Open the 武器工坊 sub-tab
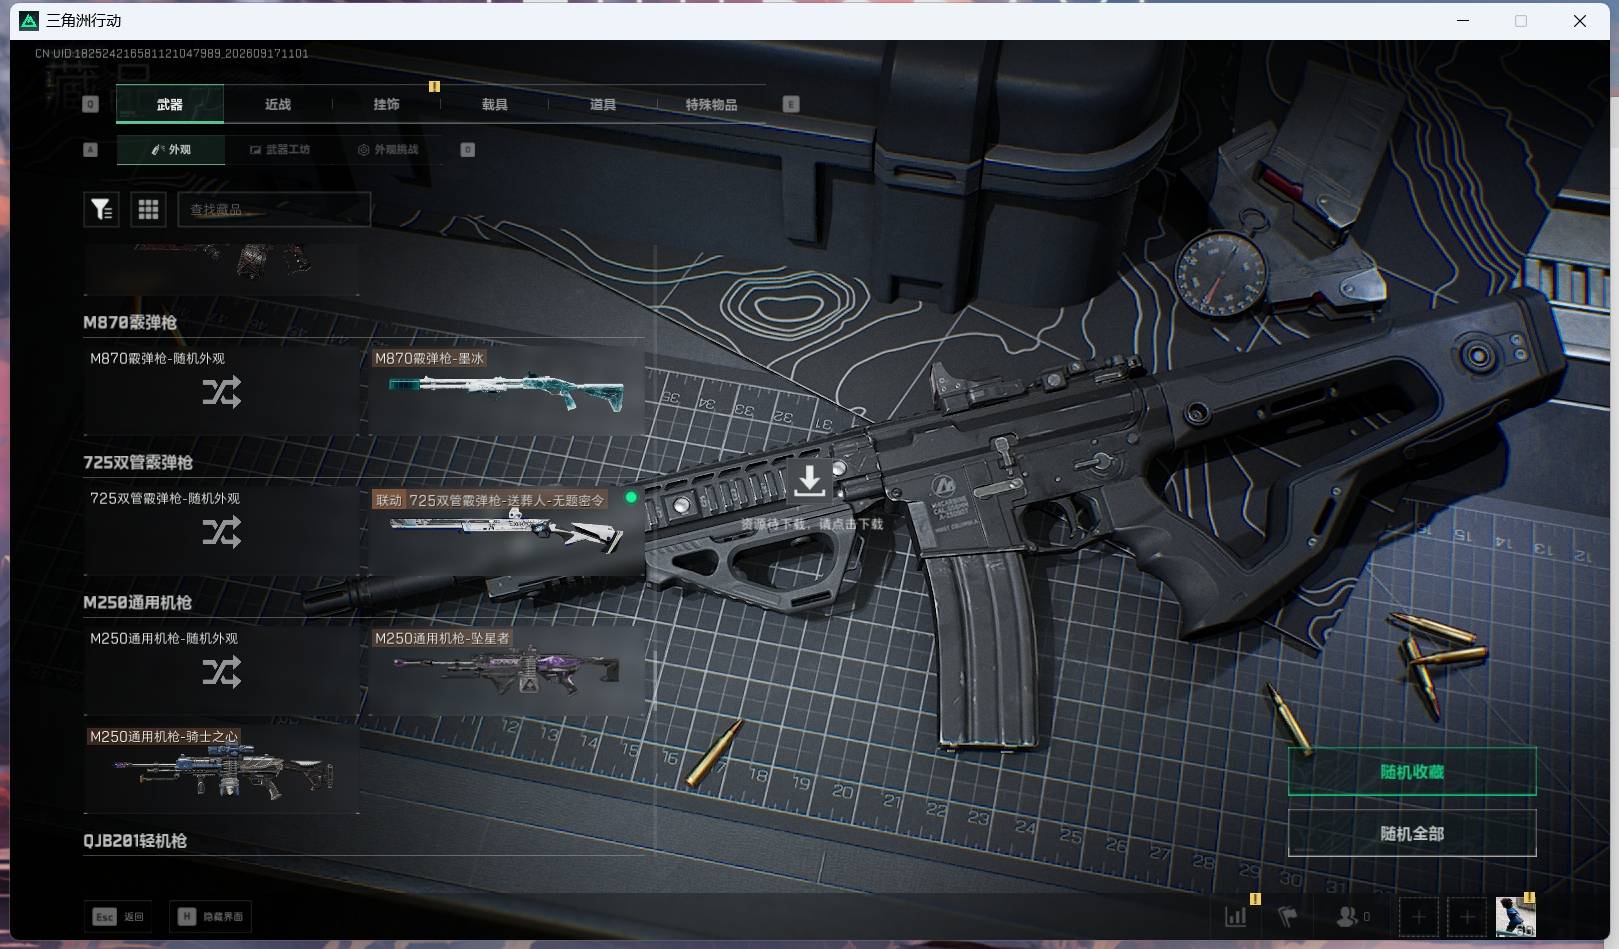Image resolution: width=1619 pixels, height=949 pixels. (x=279, y=149)
